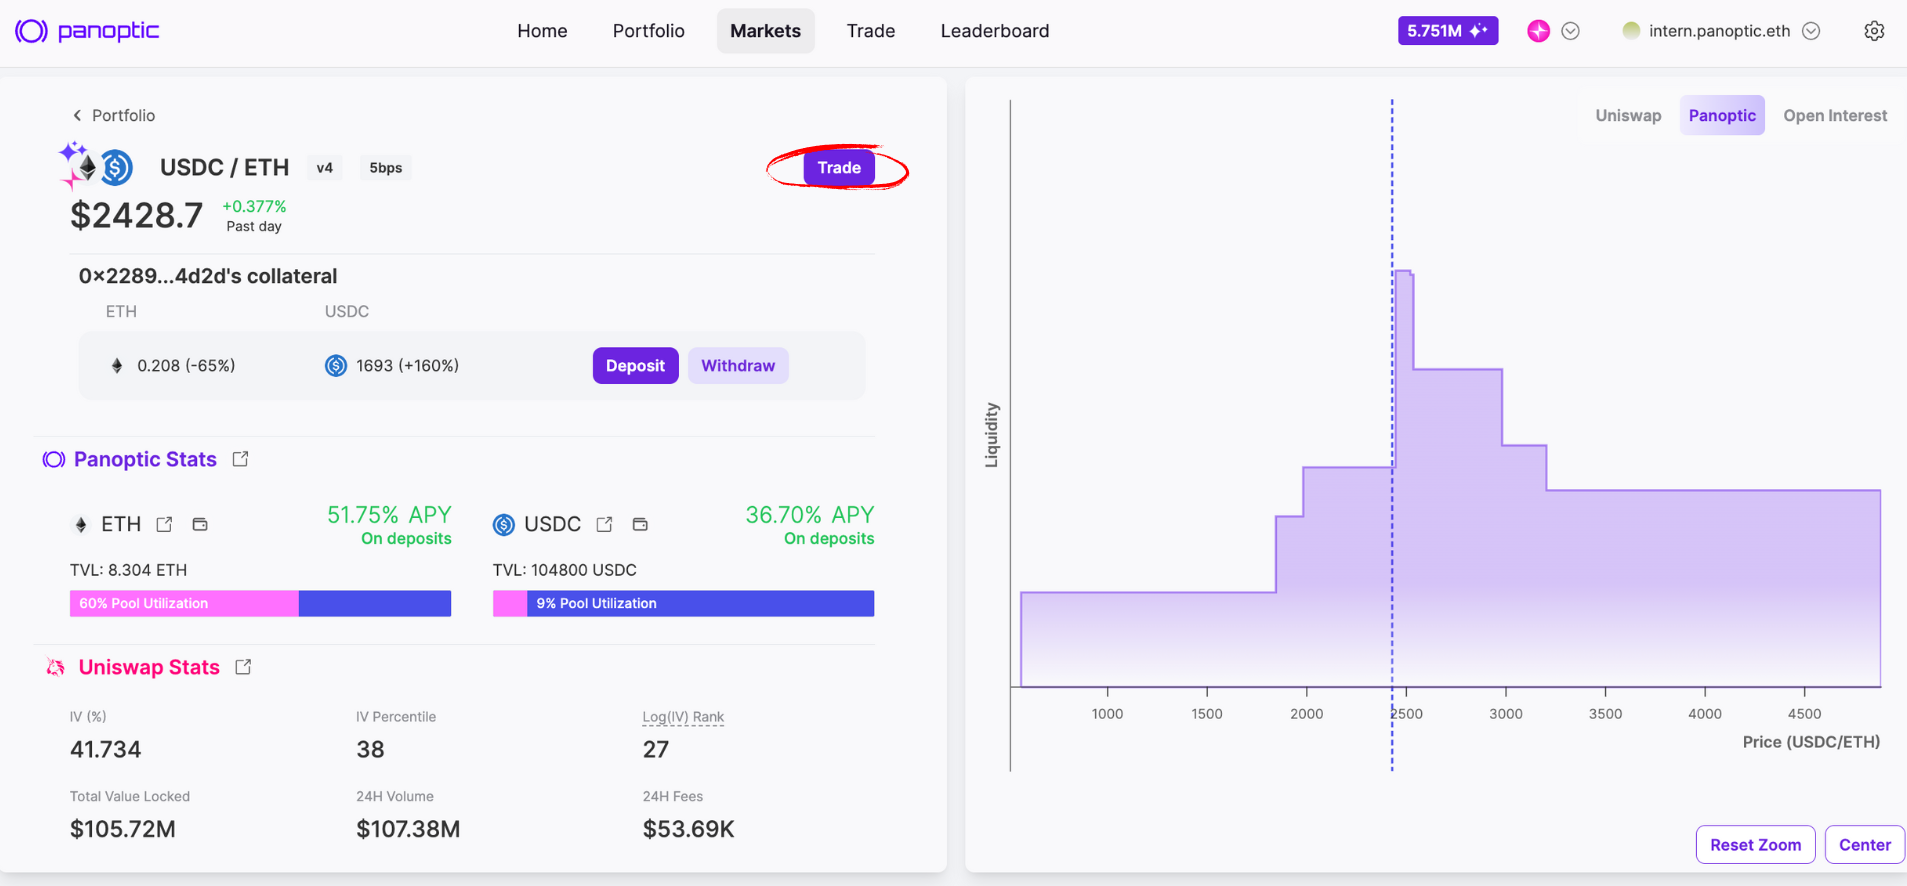This screenshot has height=886, width=1907.
Task: Click the purple Trade button
Action: click(839, 168)
